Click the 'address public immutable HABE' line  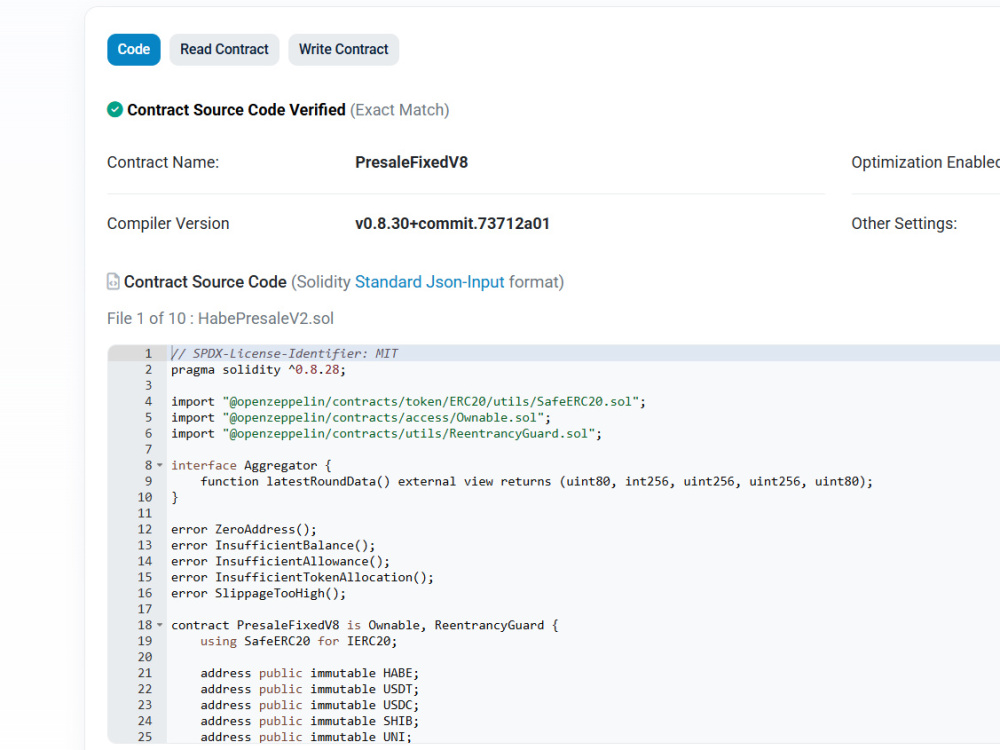(310, 673)
